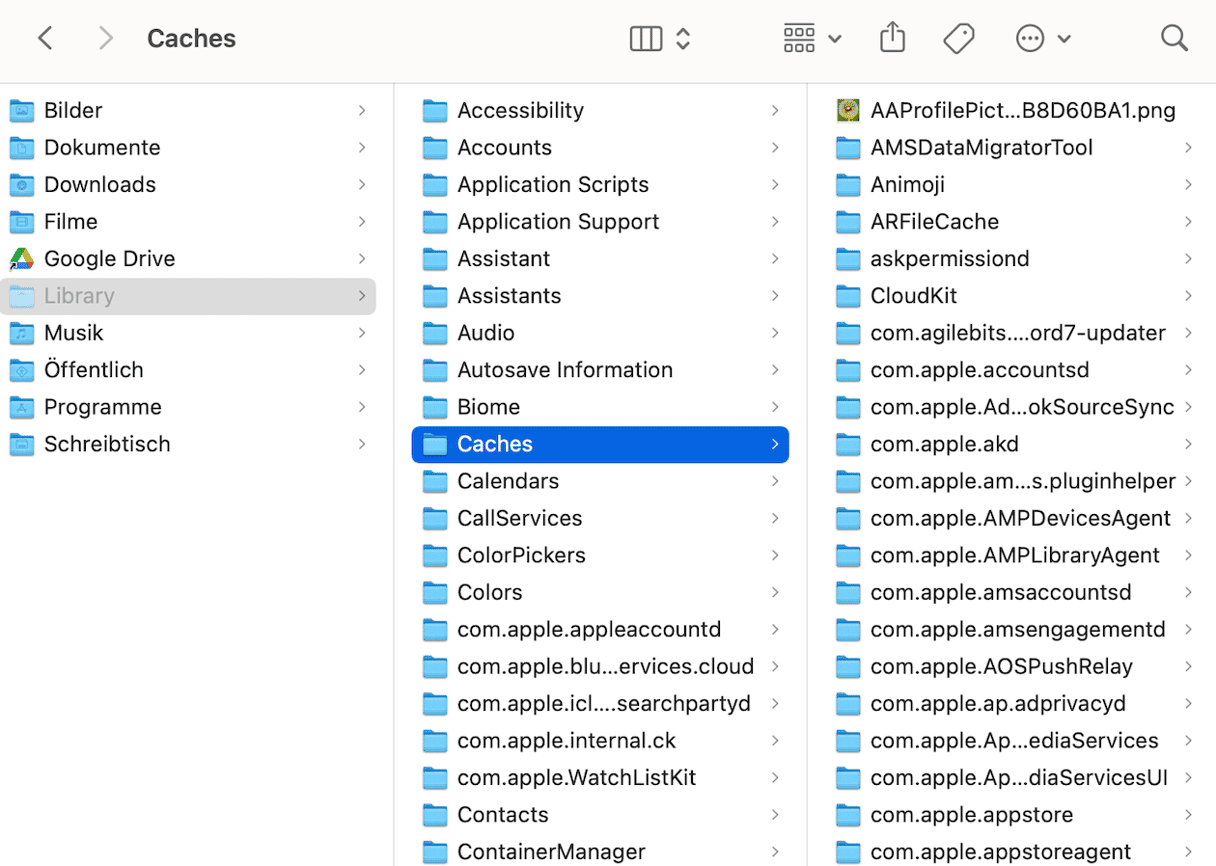The width and height of the screenshot is (1216, 866).
Task: Open the view mode stepper arrows
Action: point(683,39)
